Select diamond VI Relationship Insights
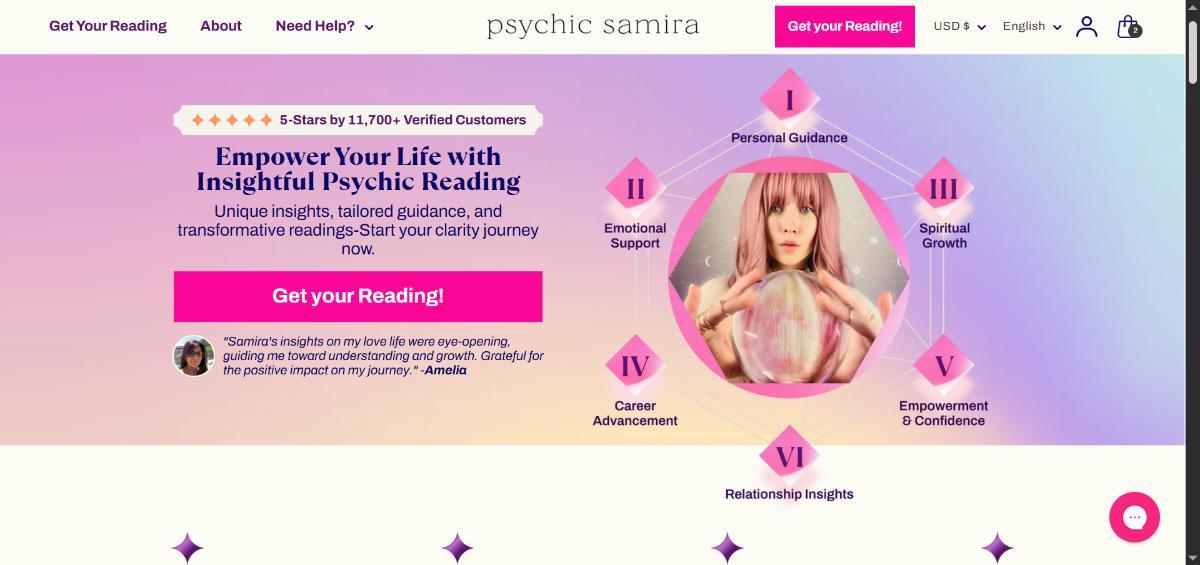 click(x=789, y=457)
